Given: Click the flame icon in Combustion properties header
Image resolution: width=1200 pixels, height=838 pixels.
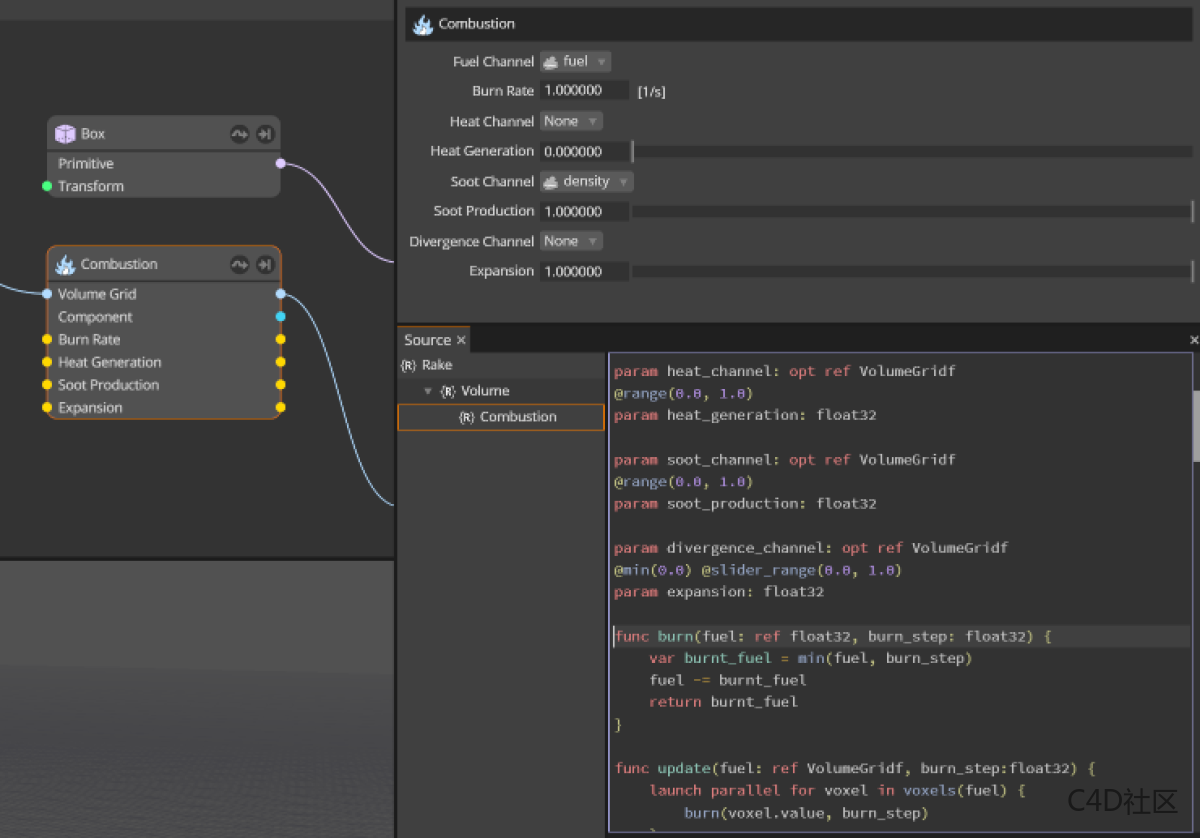Looking at the screenshot, I should pyautogui.click(x=423, y=25).
